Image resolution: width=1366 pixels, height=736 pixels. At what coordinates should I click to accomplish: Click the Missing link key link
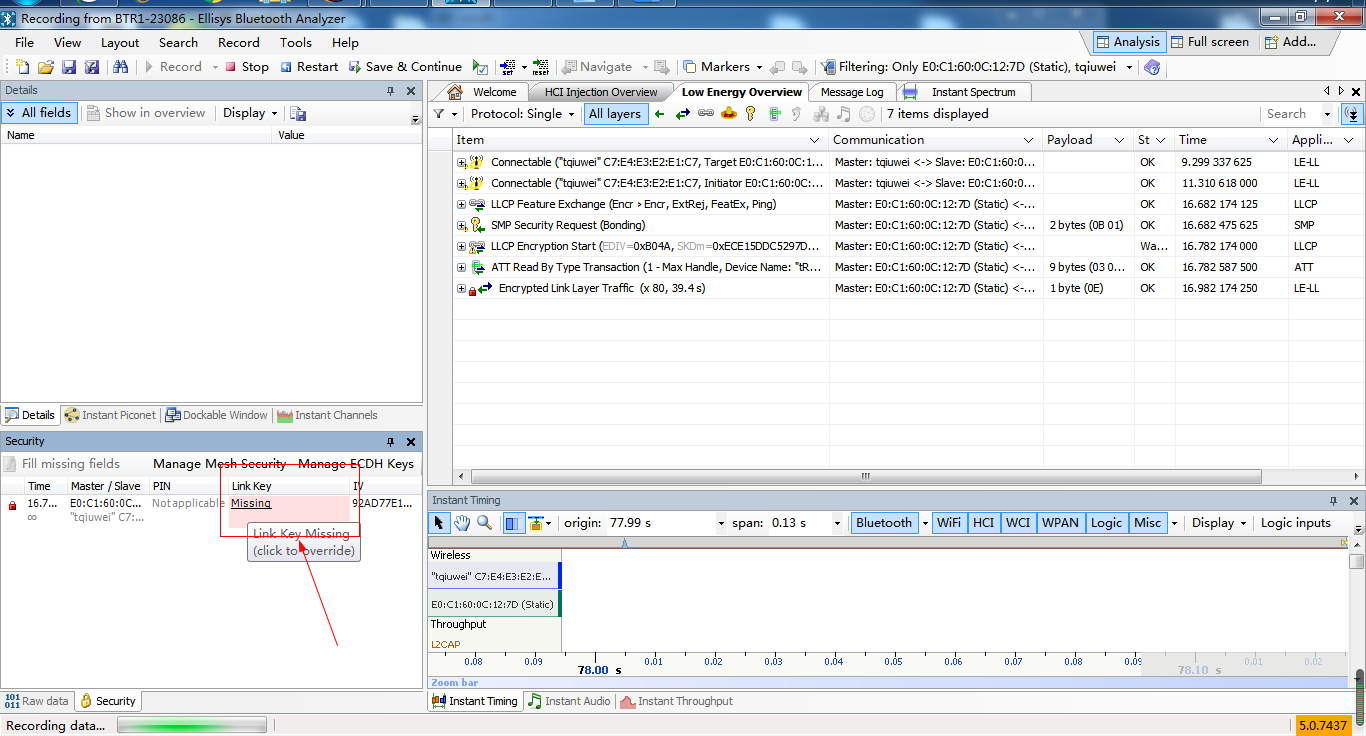coord(251,503)
